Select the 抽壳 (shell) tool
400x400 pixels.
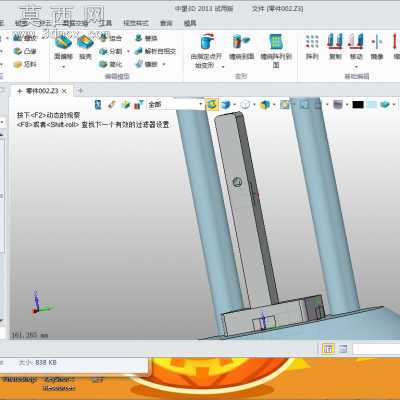[85, 46]
